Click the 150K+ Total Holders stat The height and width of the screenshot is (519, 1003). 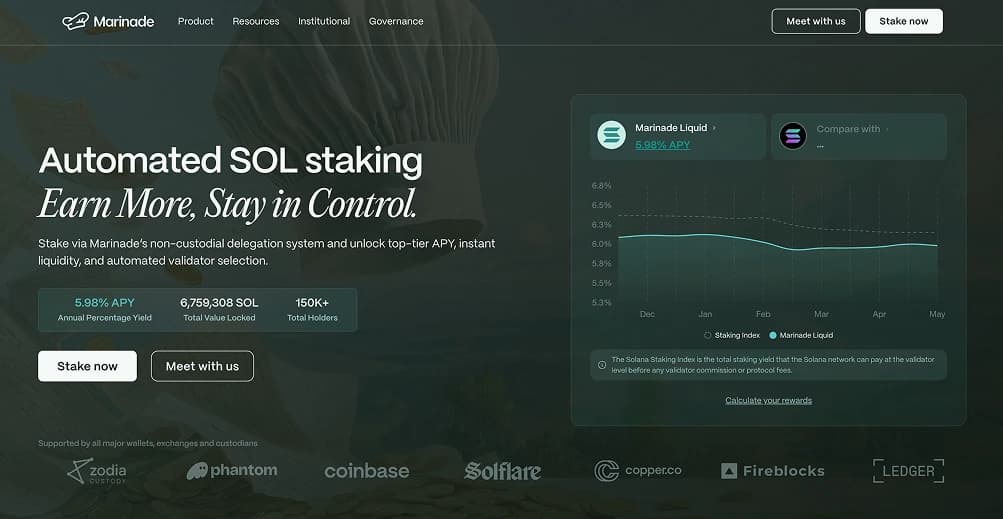pos(312,309)
